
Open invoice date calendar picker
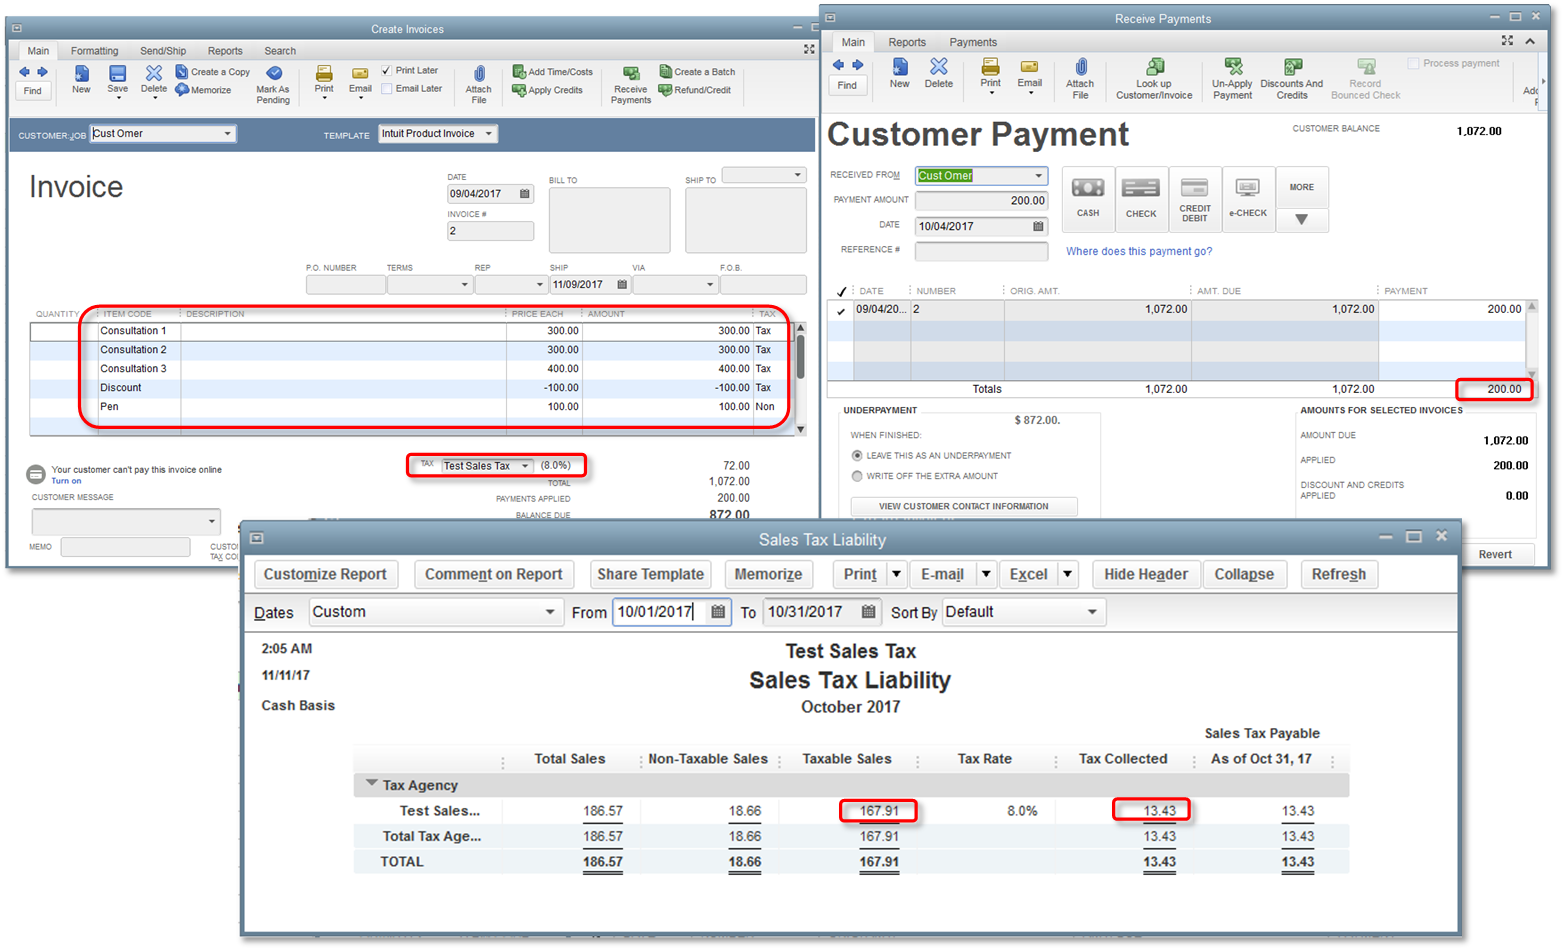point(525,194)
